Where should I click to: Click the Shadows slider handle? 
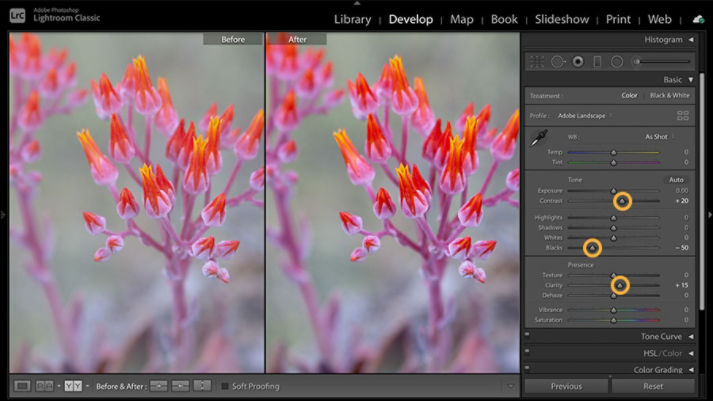[x=613, y=228]
